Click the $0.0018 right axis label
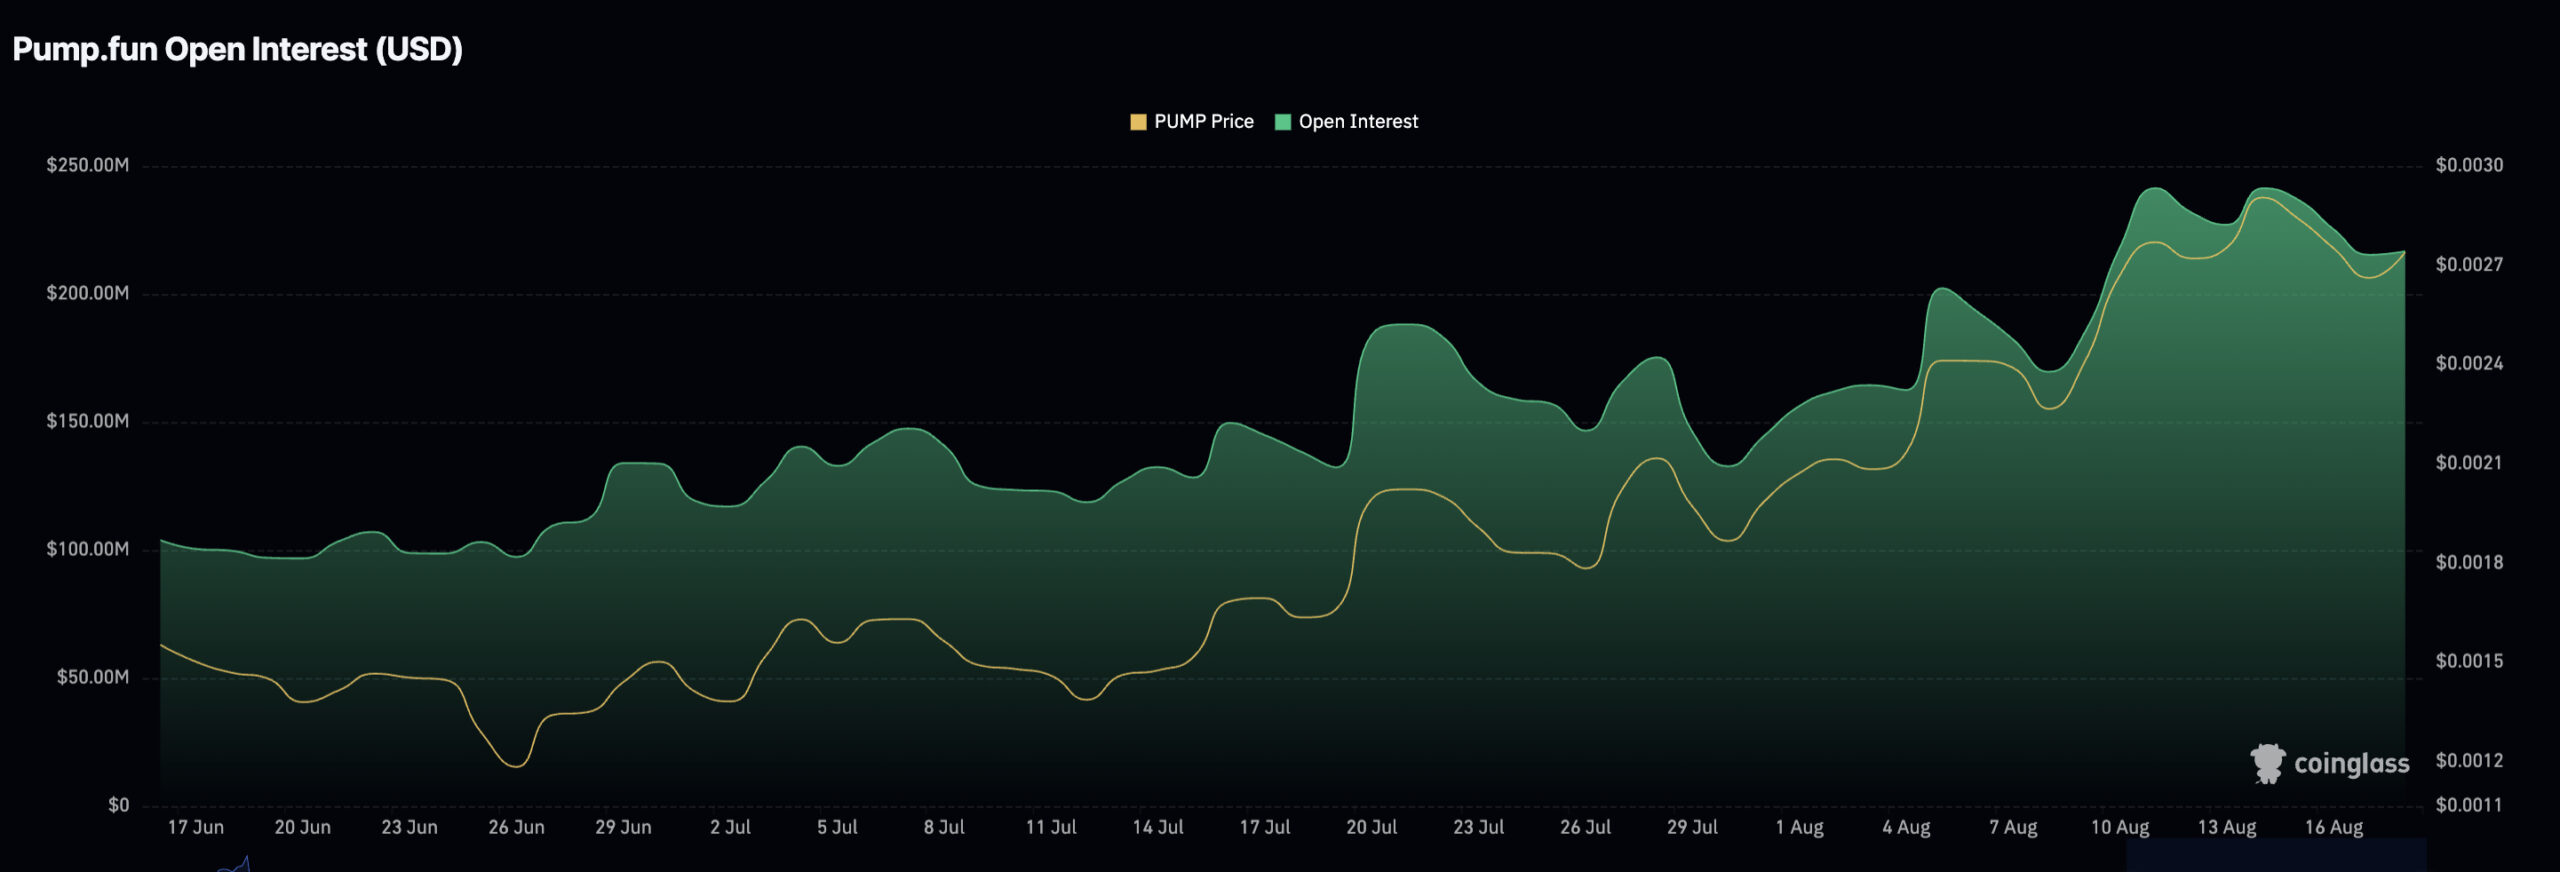The width and height of the screenshot is (2560, 872). pos(2469,562)
